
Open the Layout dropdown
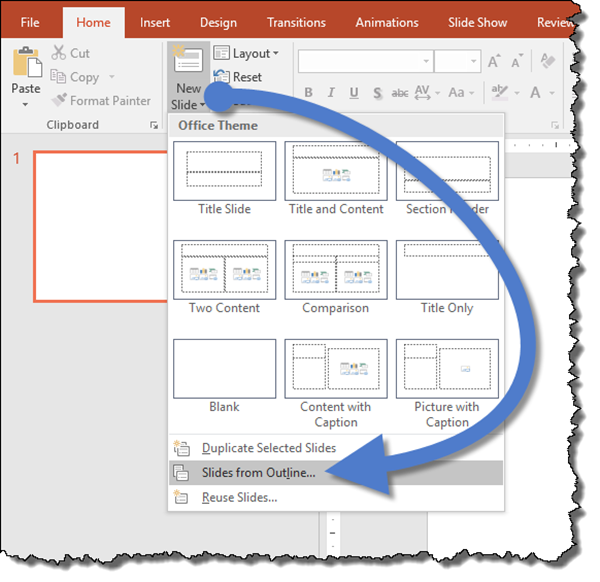point(246,53)
